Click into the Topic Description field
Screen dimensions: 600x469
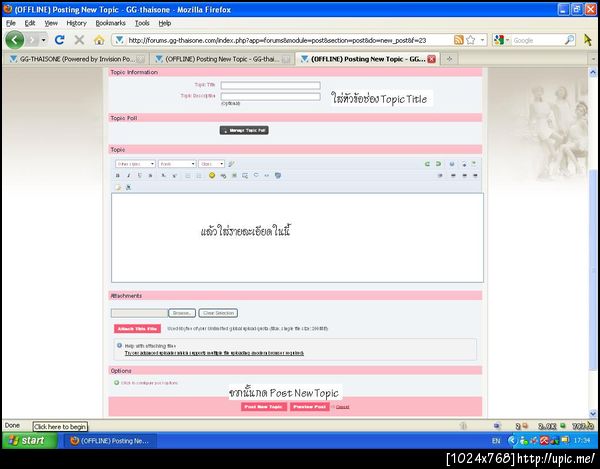click(271, 96)
